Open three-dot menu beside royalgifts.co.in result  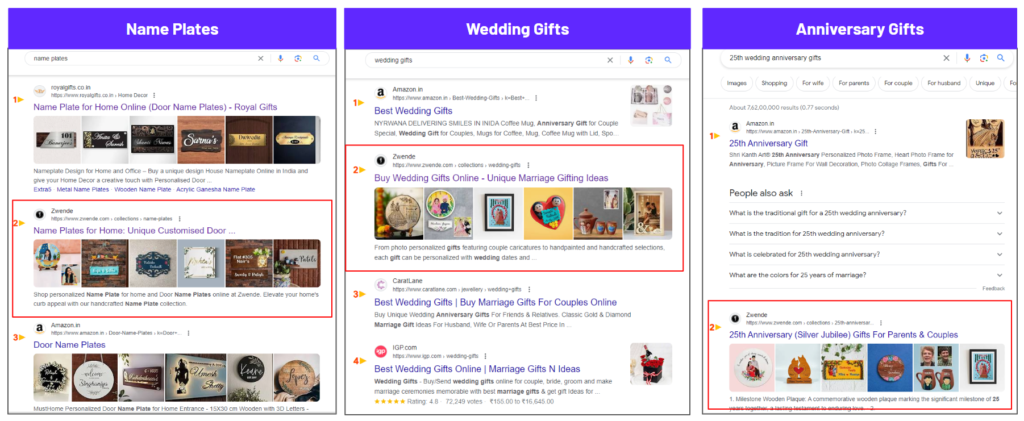[154, 95]
